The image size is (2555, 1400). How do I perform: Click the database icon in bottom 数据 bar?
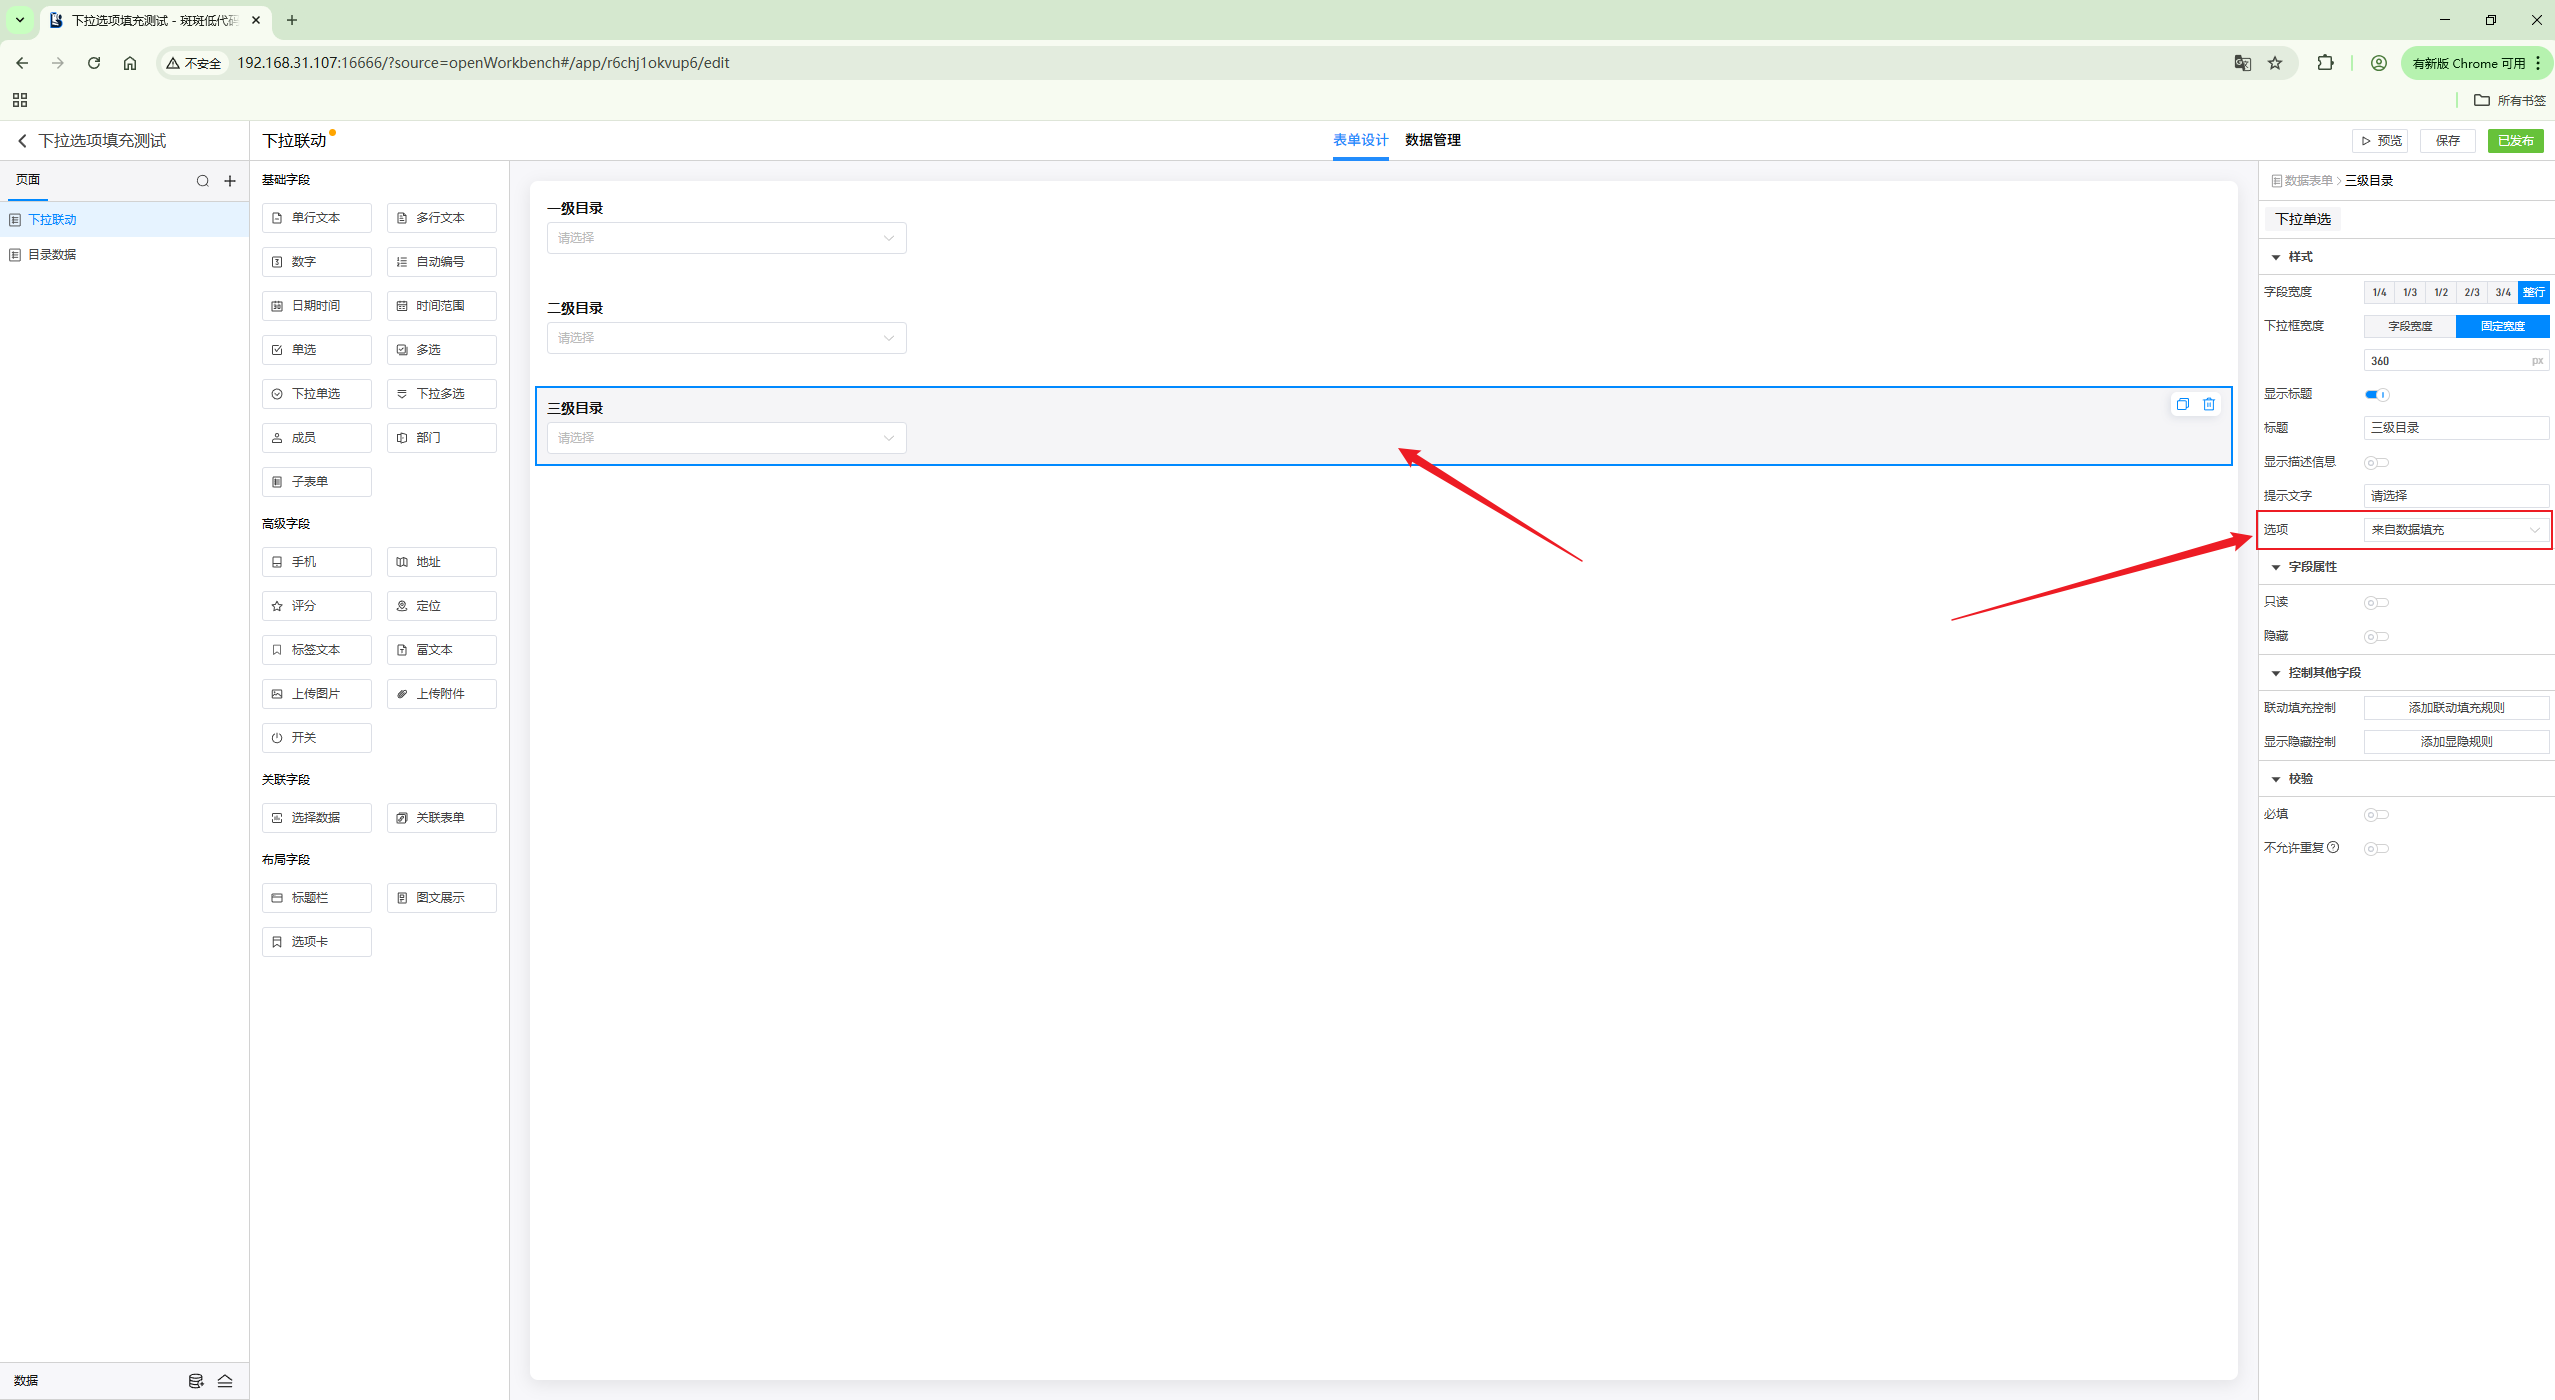pos(196,1381)
